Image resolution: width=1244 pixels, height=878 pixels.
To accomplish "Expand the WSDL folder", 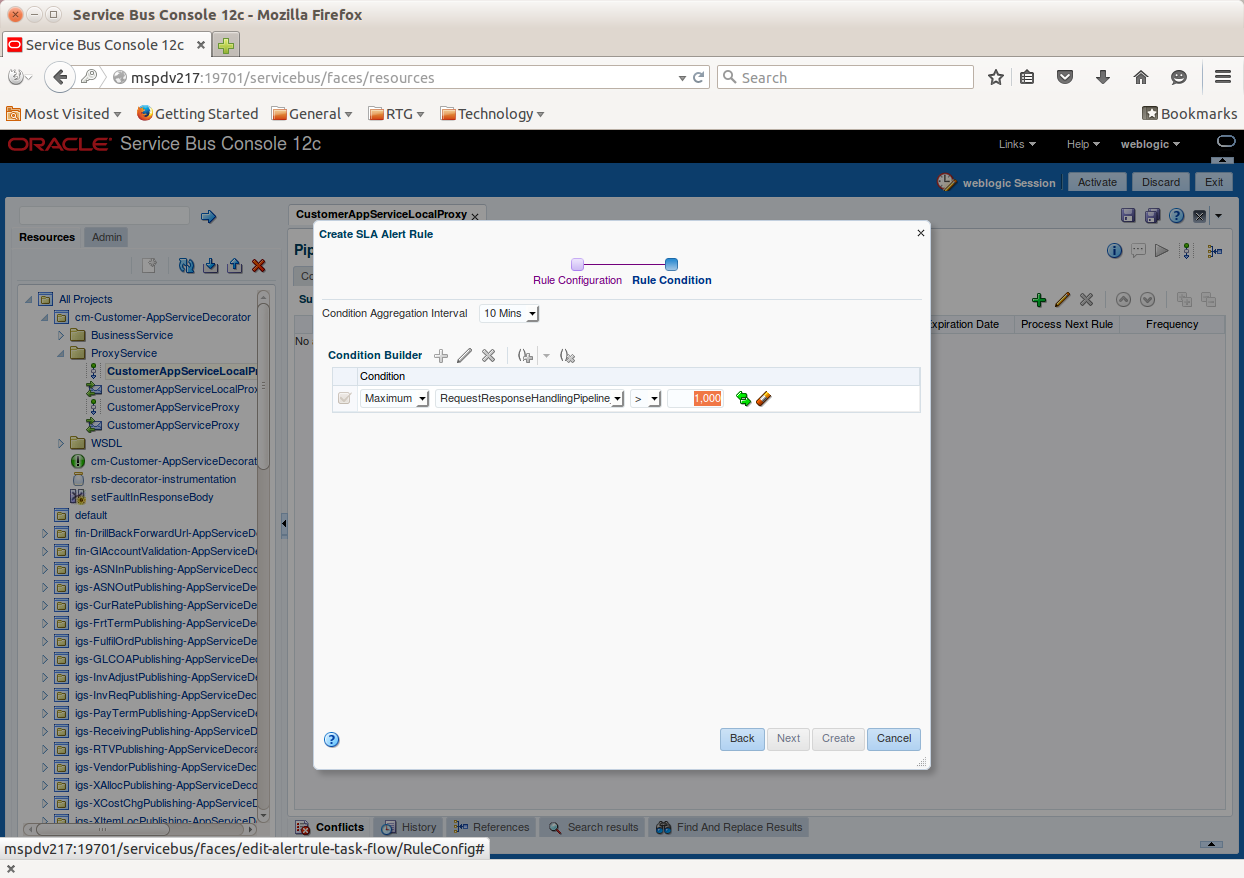I will pyautogui.click(x=60, y=443).
